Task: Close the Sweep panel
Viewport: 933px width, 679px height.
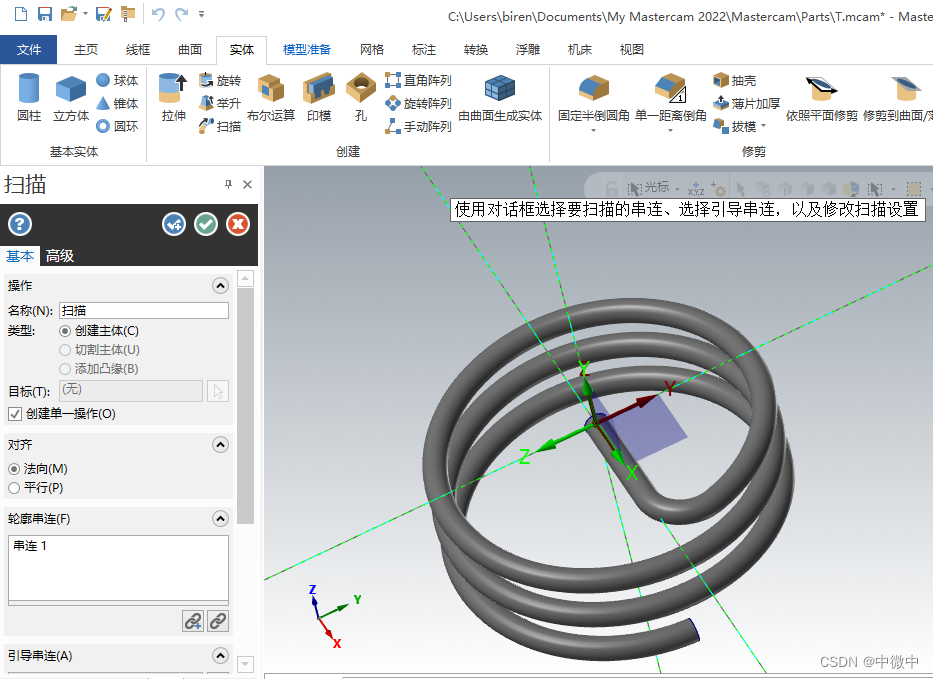Action: [x=248, y=184]
